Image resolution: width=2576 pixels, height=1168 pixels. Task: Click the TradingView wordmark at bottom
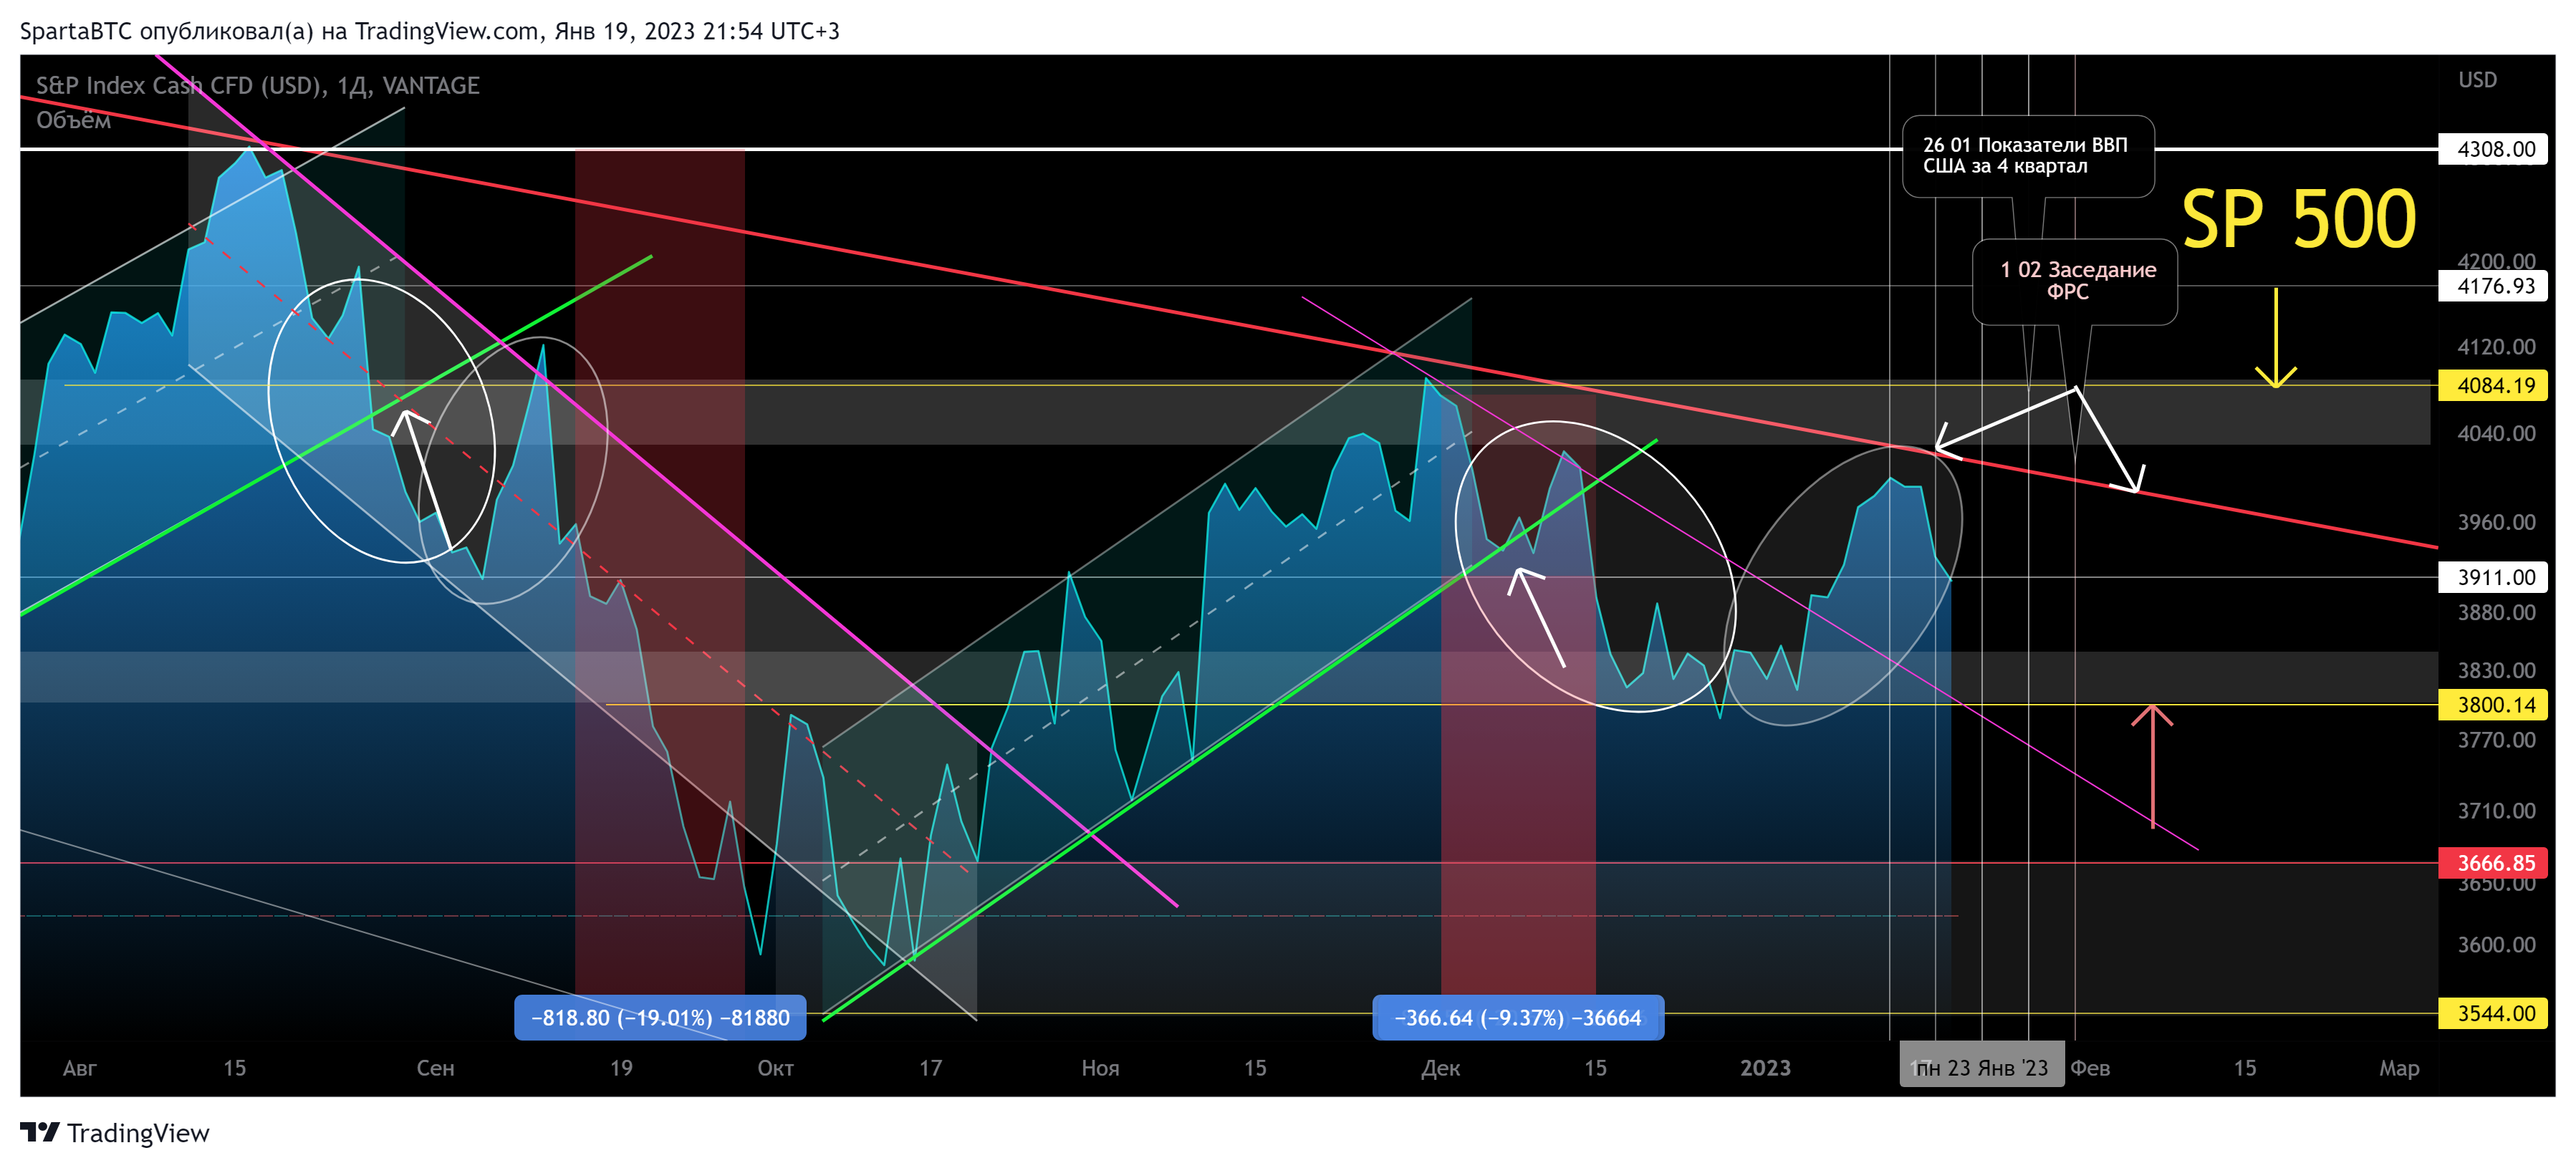click(138, 1133)
